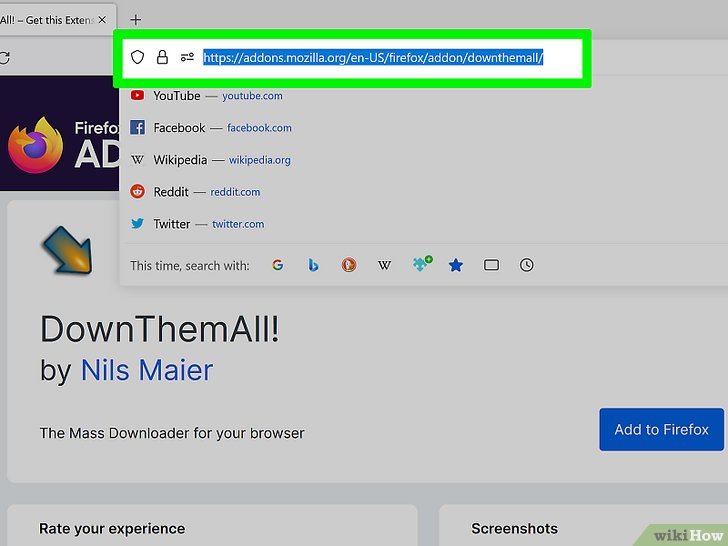Image resolution: width=728 pixels, height=546 pixels.
Task: Search add-ons with puzzle piece icon
Action: pos(422,264)
